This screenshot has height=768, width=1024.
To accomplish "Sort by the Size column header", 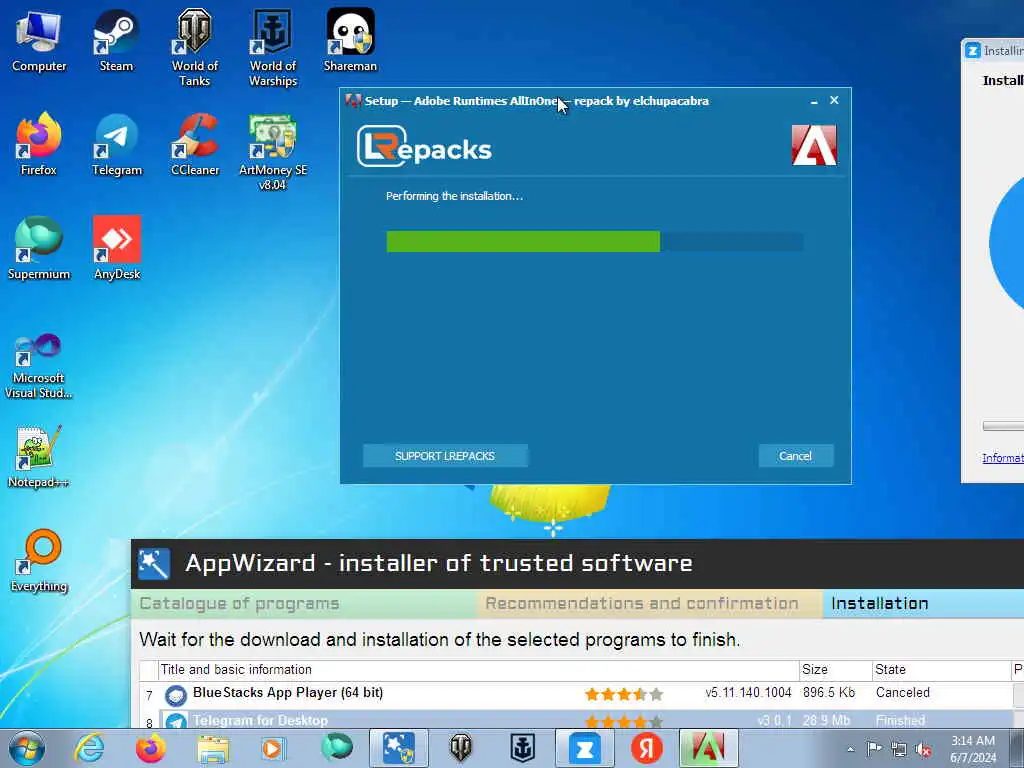I will coord(835,670).
